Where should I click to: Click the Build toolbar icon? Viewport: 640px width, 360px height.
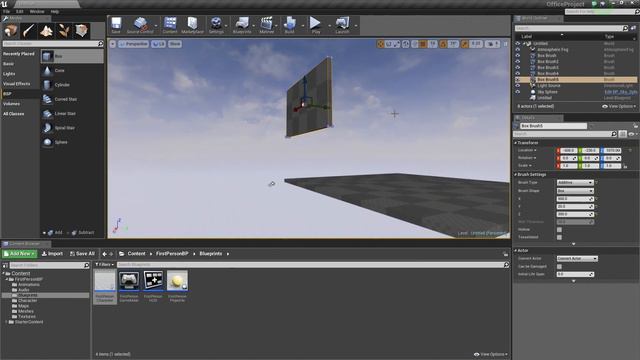tap(289, 25)
